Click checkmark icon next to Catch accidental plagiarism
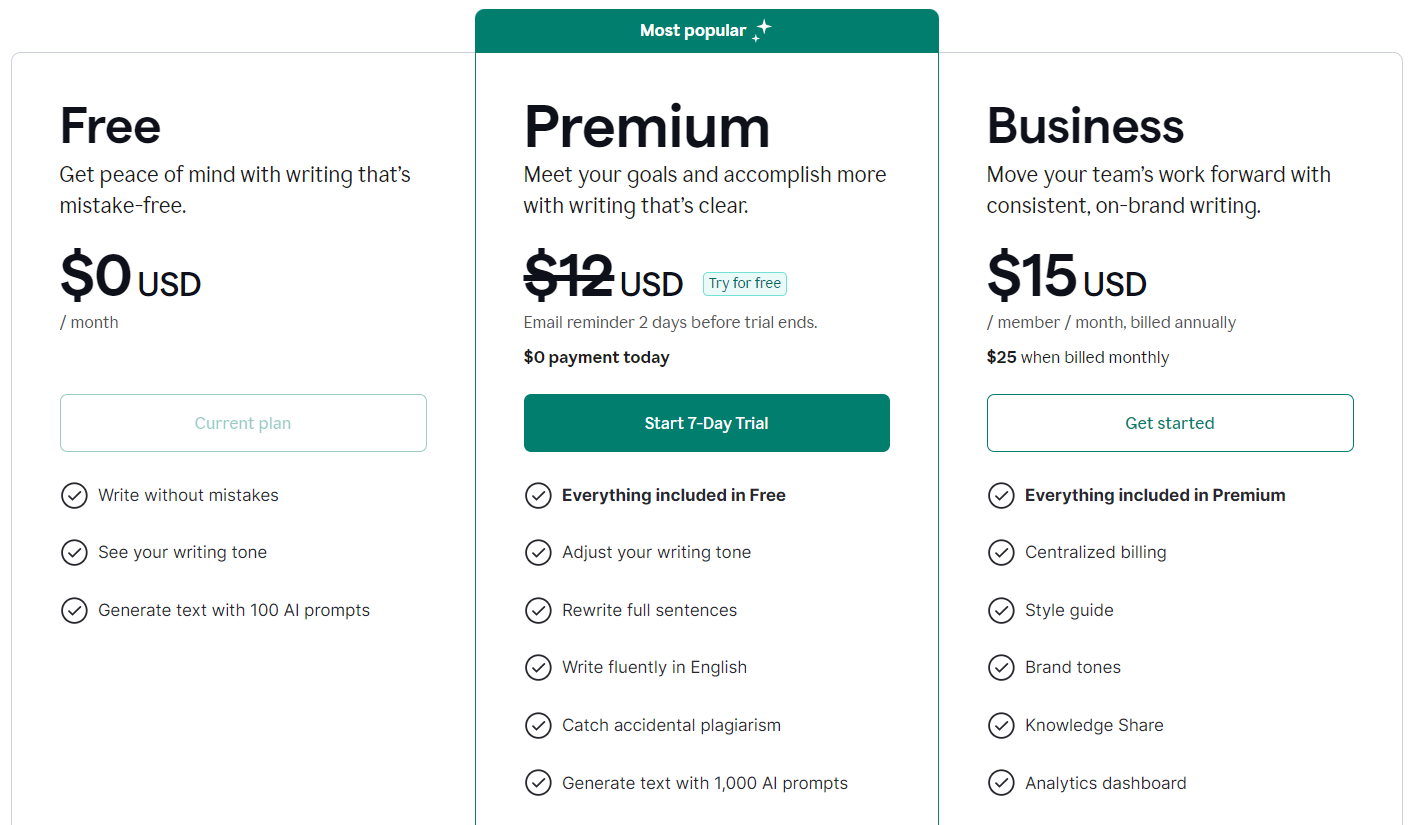1414x825 pixels. [x=538, y=726]
